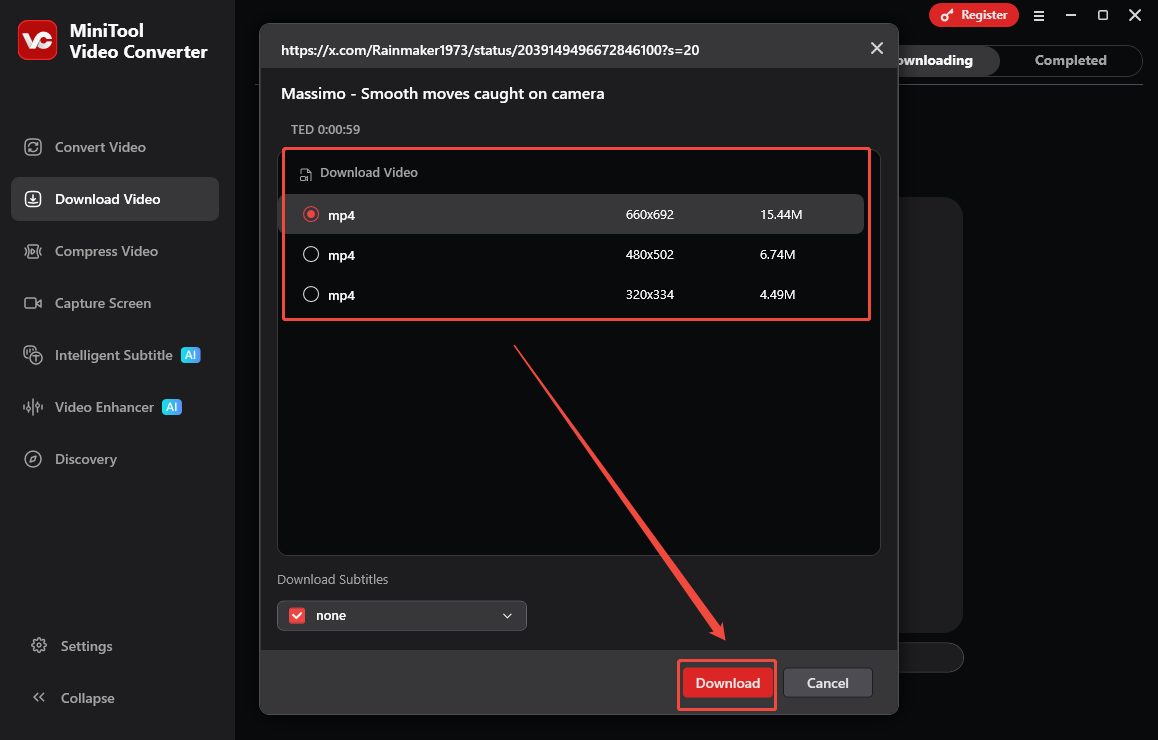The width and height of the screenshot is (1158, 740).
Task: Open the Compress Video section
Action: tap(115, 251)
